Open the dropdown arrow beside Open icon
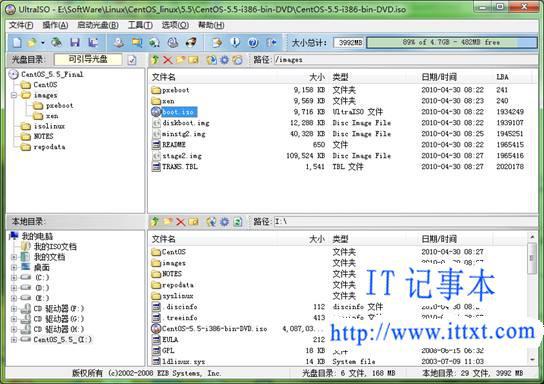The height and width of the screenshot is (384, 544). pyautogui.click(x=43, y=43)
